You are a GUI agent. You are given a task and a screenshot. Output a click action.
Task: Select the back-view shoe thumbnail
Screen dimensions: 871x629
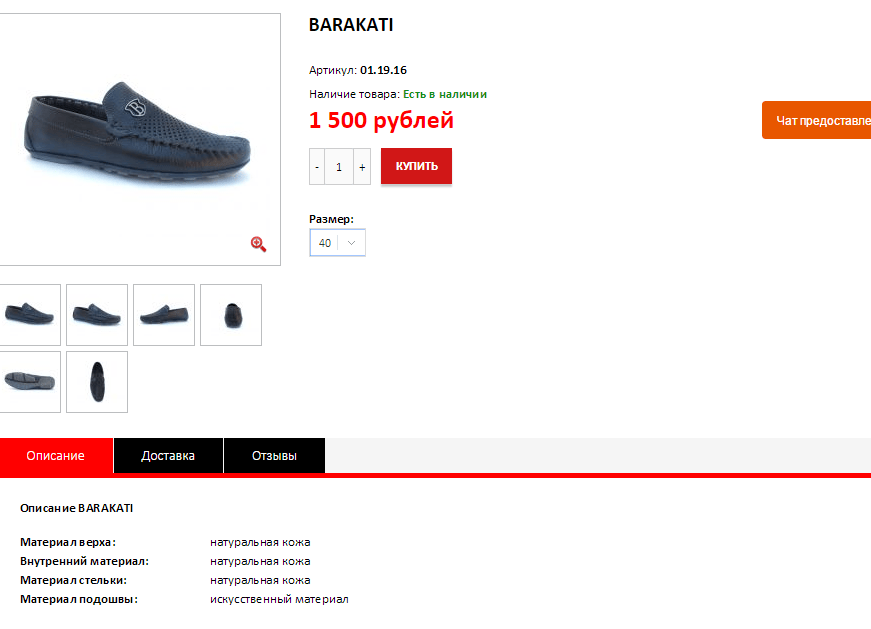click(231, 315)
